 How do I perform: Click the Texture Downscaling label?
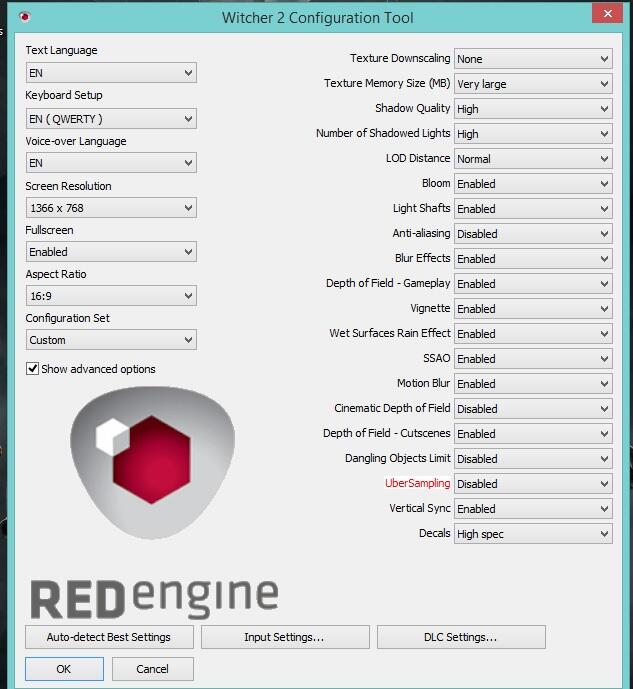[400, 58]
